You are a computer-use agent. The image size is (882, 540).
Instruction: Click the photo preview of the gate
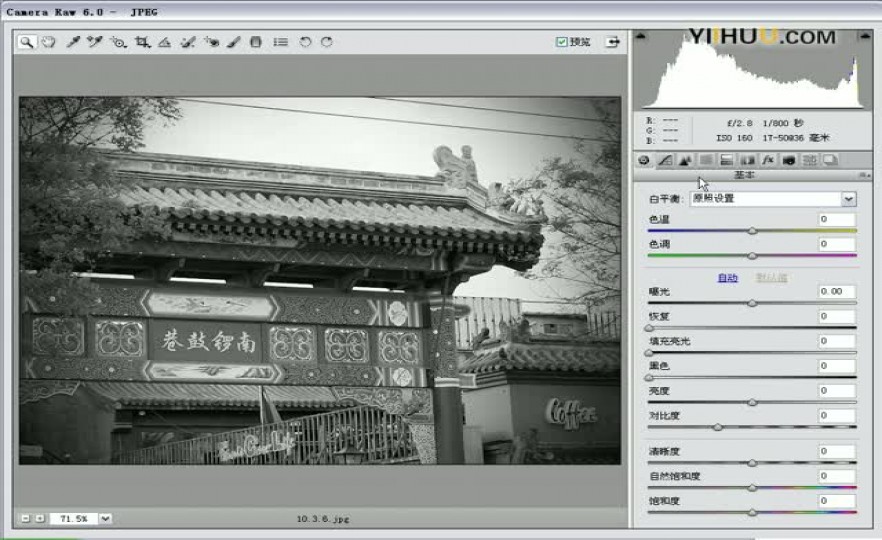pyautogui.click(x=320, y=281)
